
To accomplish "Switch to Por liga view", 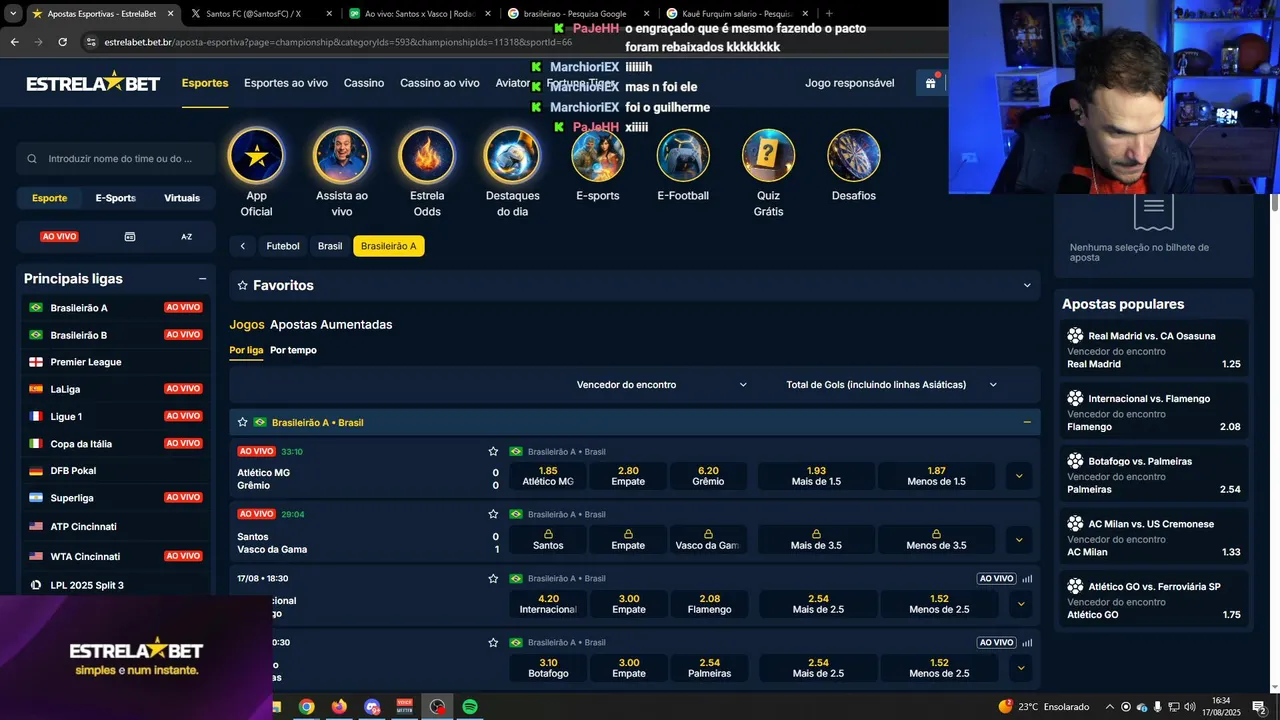I will 246,350.
